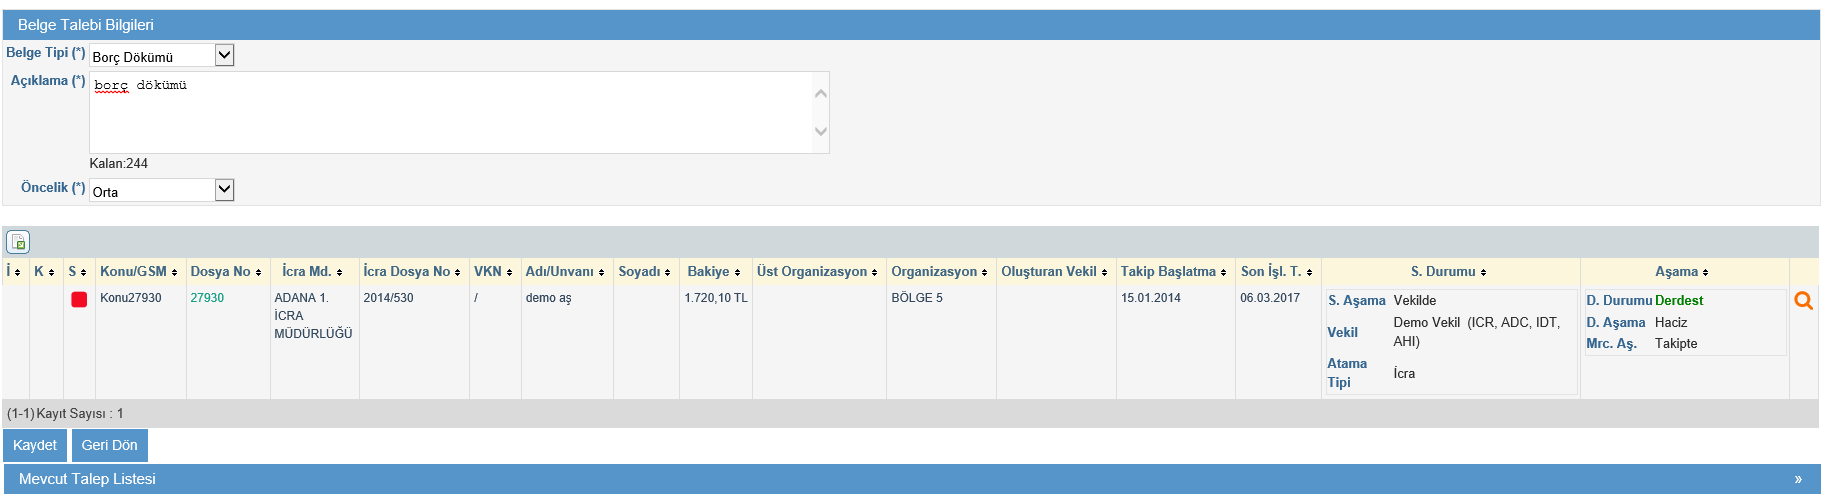Click the demo aş name cell
This screenshot has width=1825, height=499.
(548, 298)
